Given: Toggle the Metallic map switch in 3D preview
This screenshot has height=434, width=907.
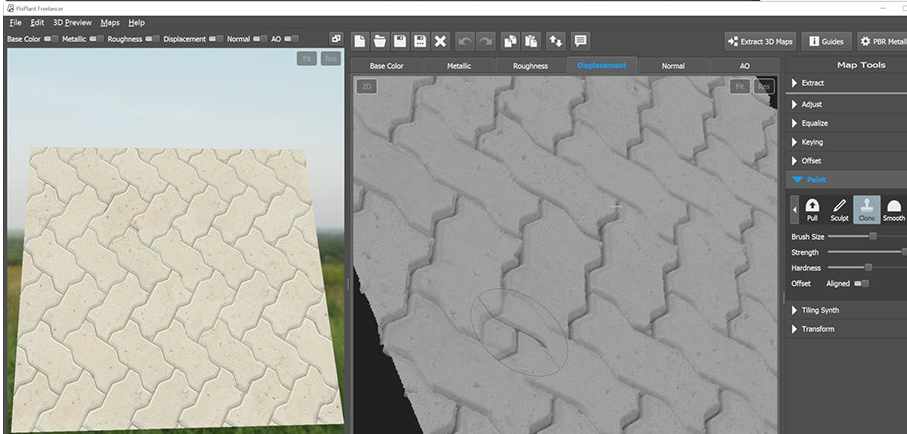Looking at the screenshot, I should coord(96,39).
